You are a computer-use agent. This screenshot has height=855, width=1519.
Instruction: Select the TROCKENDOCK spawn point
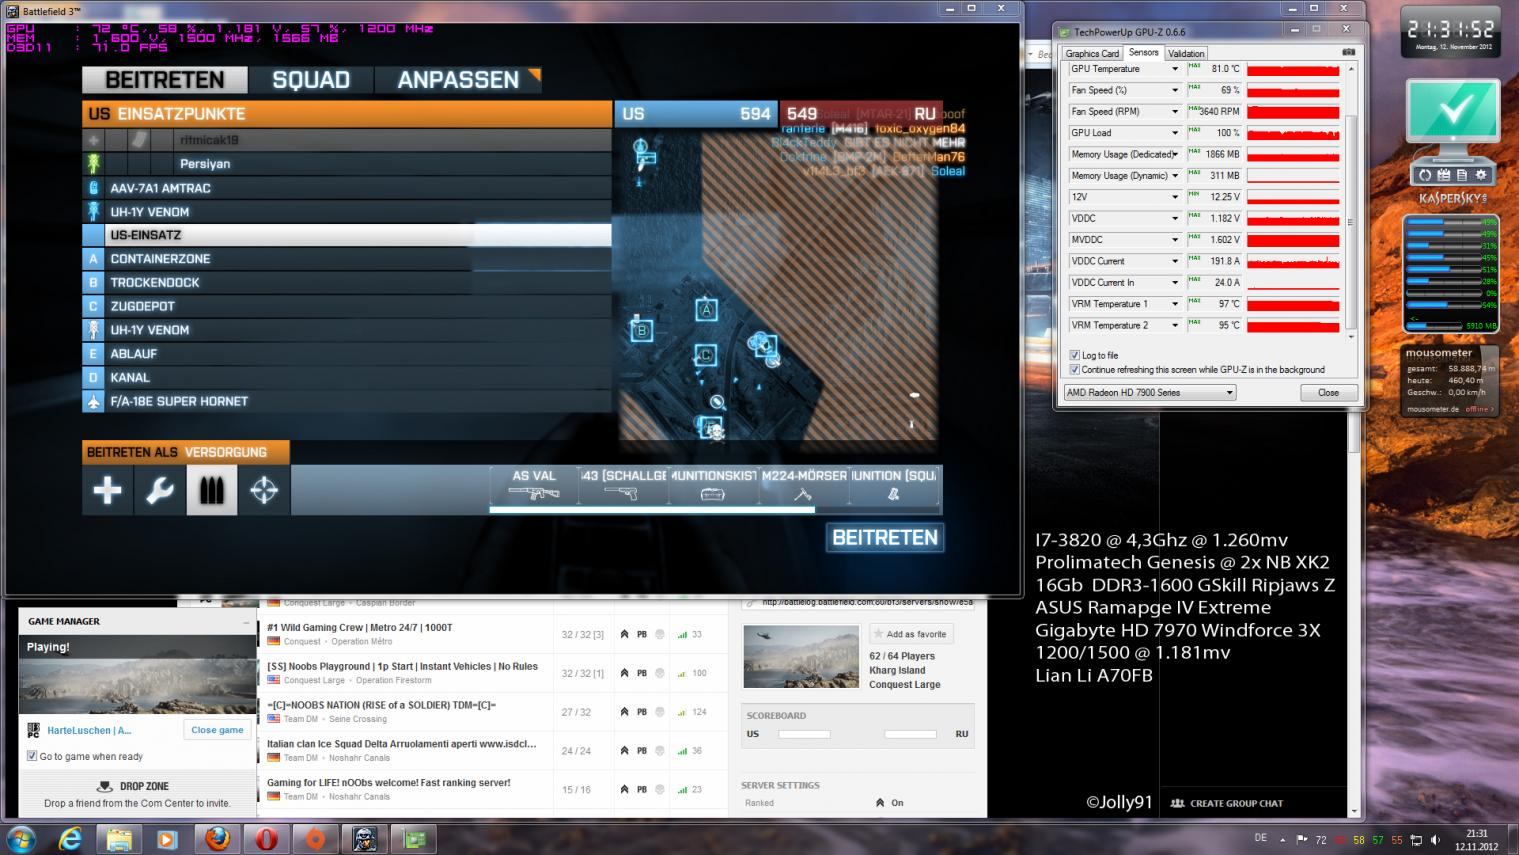point(347,282)
